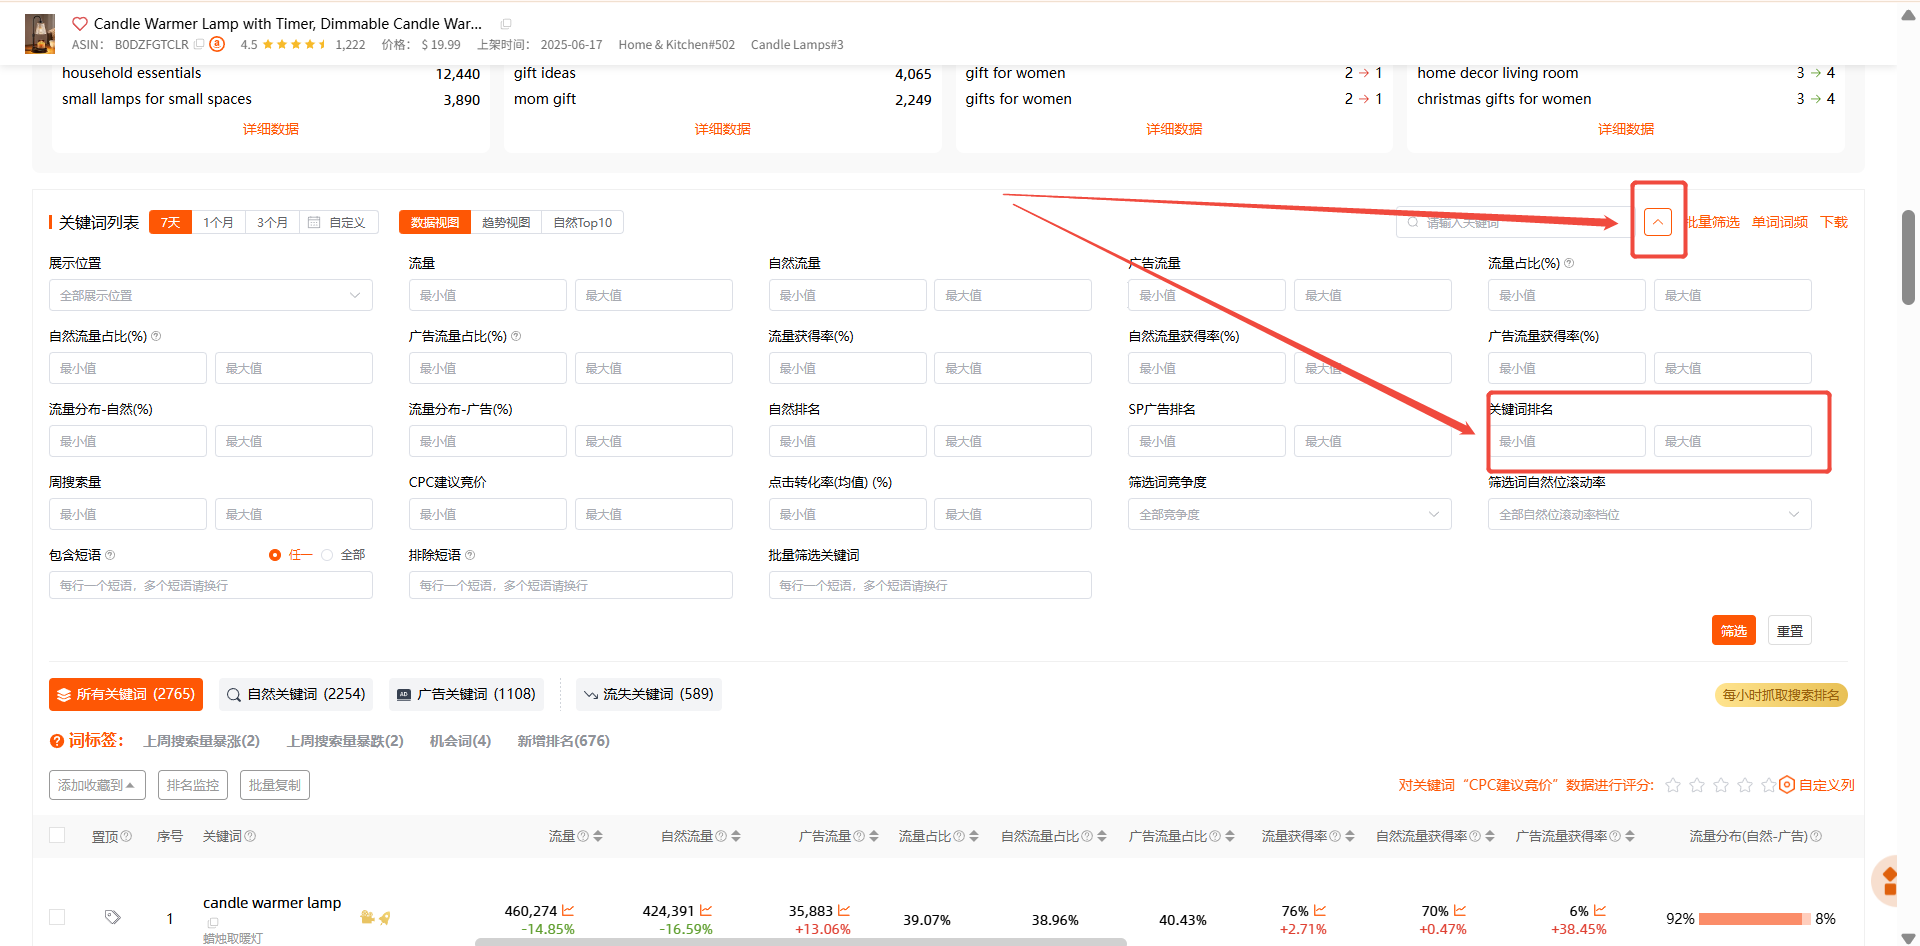Viewport: 1920px width, 946px height.
Task: Click the heart favorite icon beside product title
Action: (x=80, y=24)
